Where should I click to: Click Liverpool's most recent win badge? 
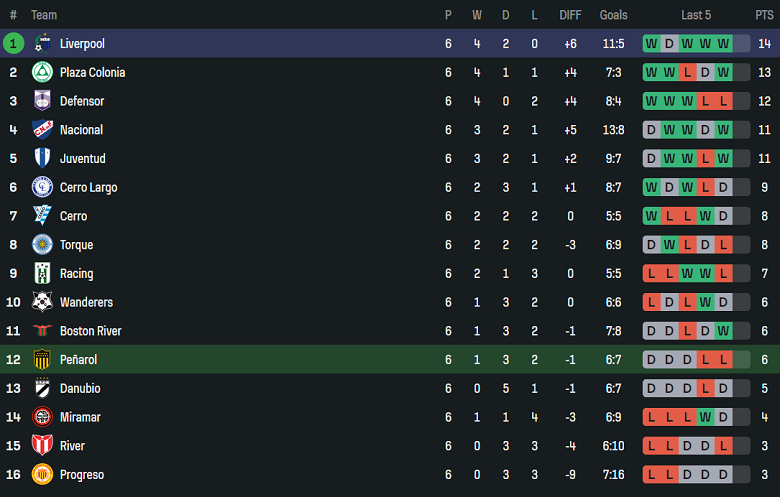click(x=723, y=43)
